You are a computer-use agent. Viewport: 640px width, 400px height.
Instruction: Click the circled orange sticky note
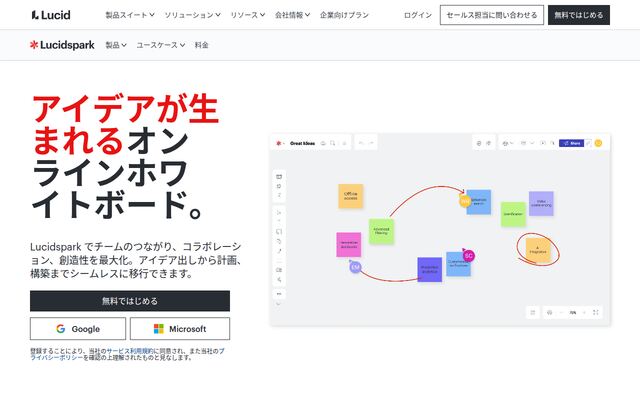pos(538,250)
